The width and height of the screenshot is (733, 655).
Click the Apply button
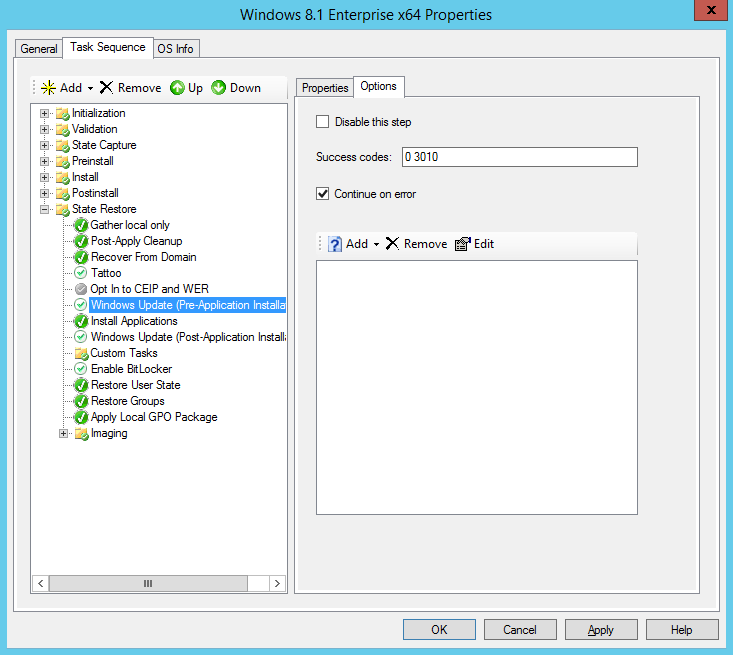601,630
